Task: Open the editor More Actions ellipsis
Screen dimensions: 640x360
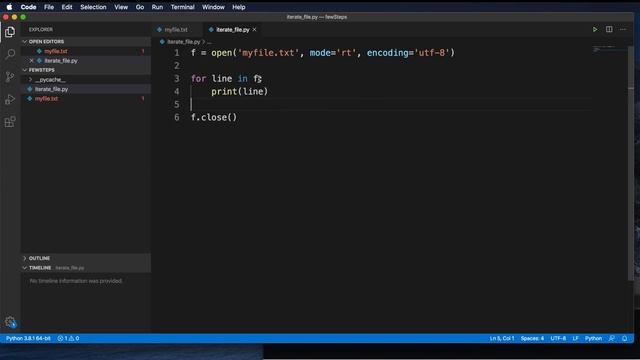Action: (623, 29)
